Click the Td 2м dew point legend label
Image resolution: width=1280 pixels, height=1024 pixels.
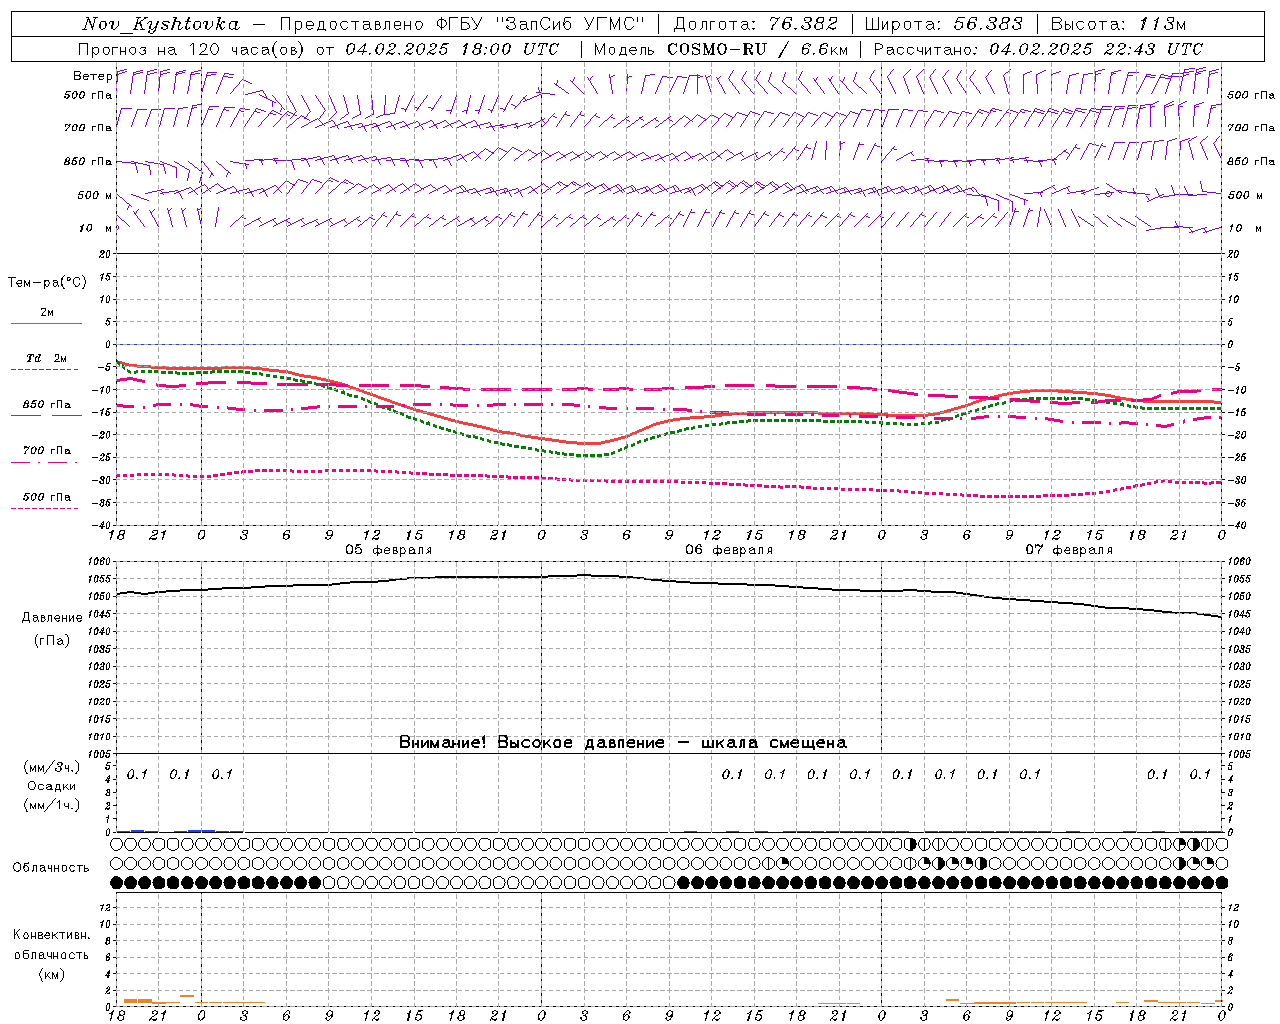click(47, 358)
